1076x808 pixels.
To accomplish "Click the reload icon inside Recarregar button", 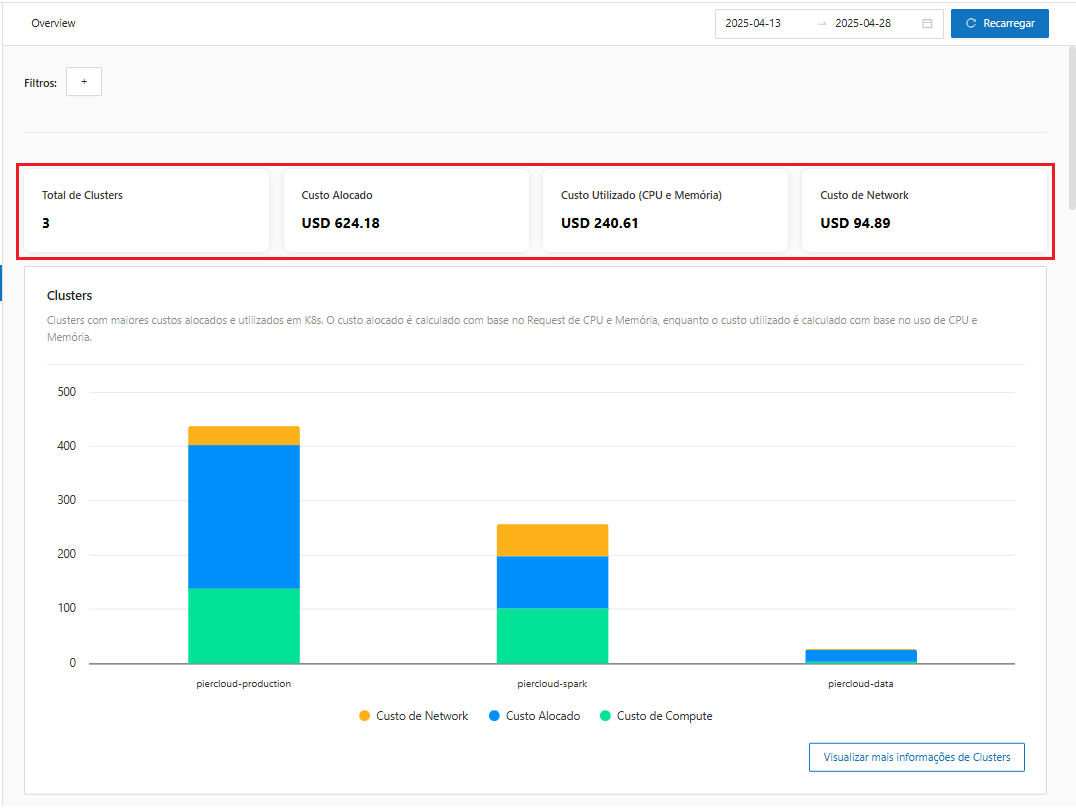I will pos(970,23).
